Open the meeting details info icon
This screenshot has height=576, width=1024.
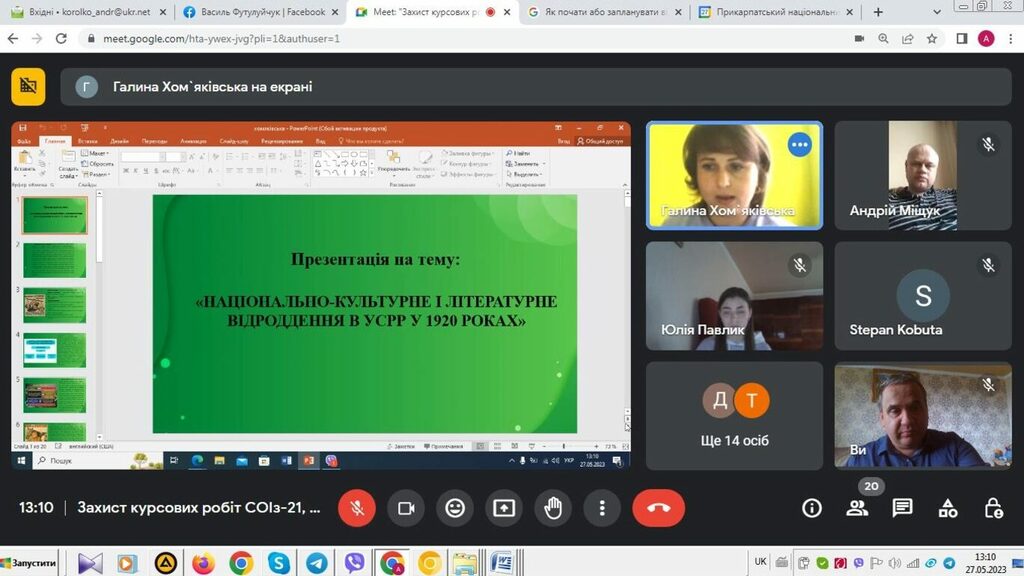(x=812, y=508)
